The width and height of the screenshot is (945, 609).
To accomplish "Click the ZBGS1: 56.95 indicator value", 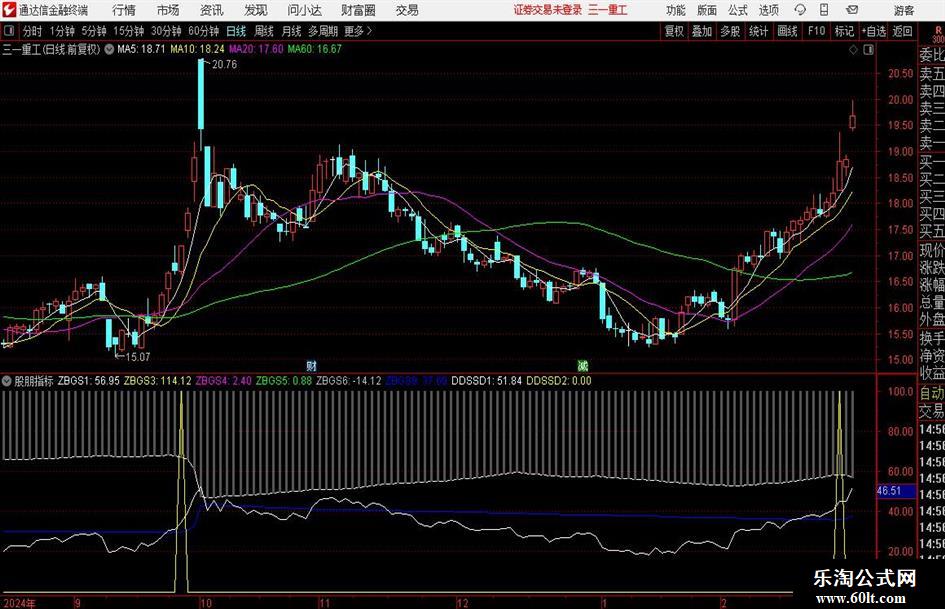I will click(x=88, y=380).
